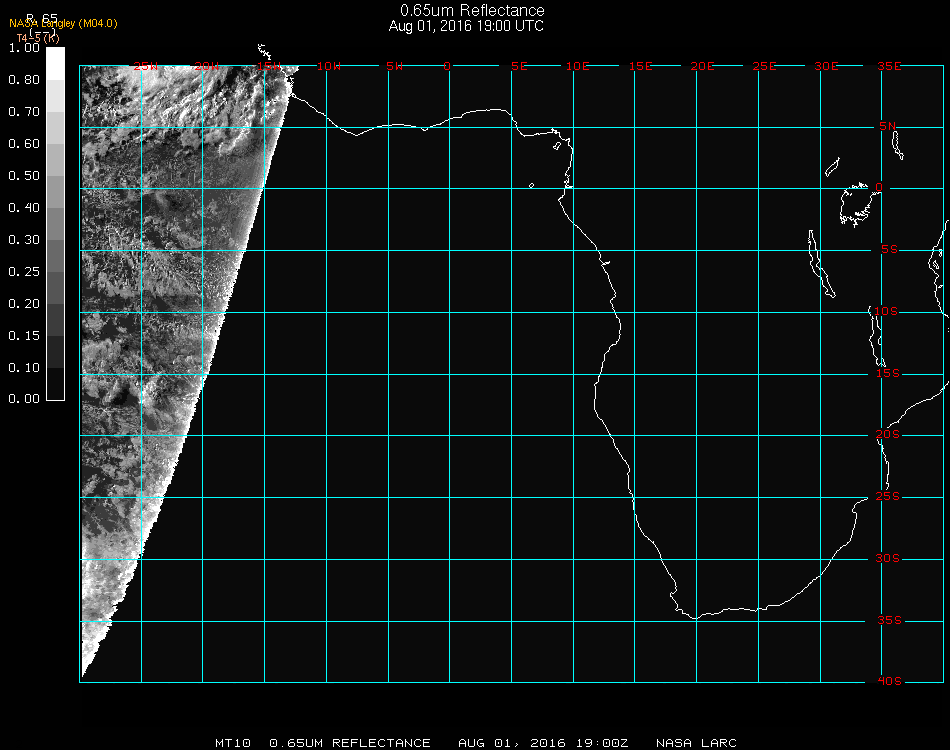The image size is (950, 750).
Task: Click the 0.80 colorbar value label
Action: pos(24,80)
